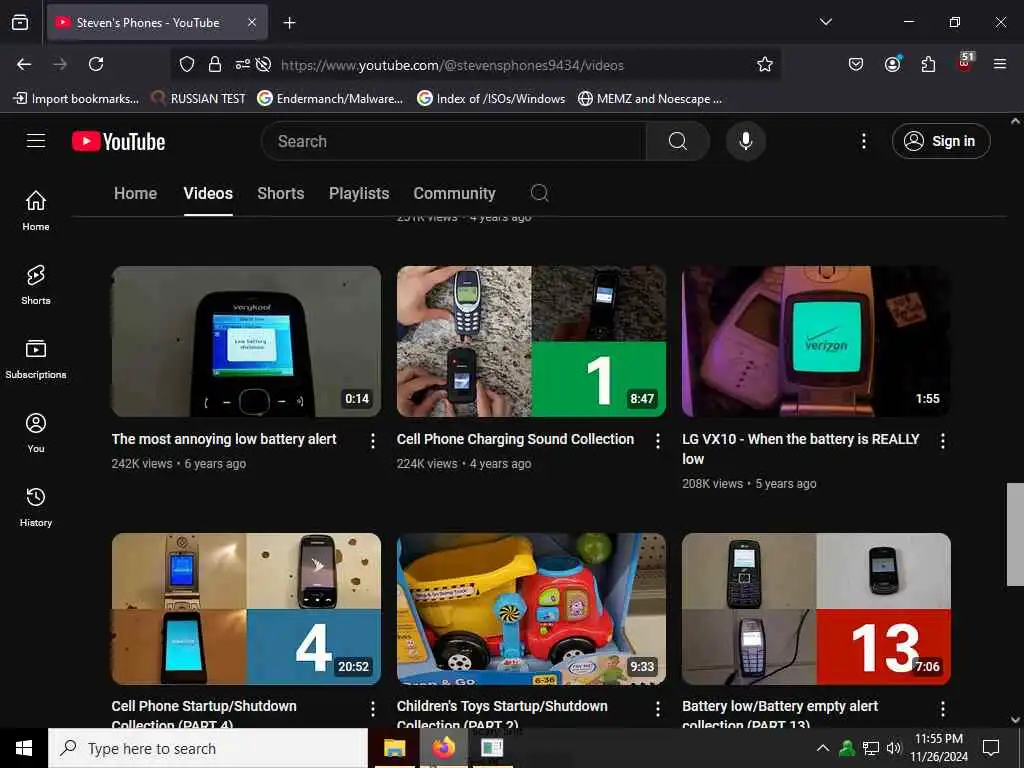Expand the list all tabs chevron

(x=825, y=22)
